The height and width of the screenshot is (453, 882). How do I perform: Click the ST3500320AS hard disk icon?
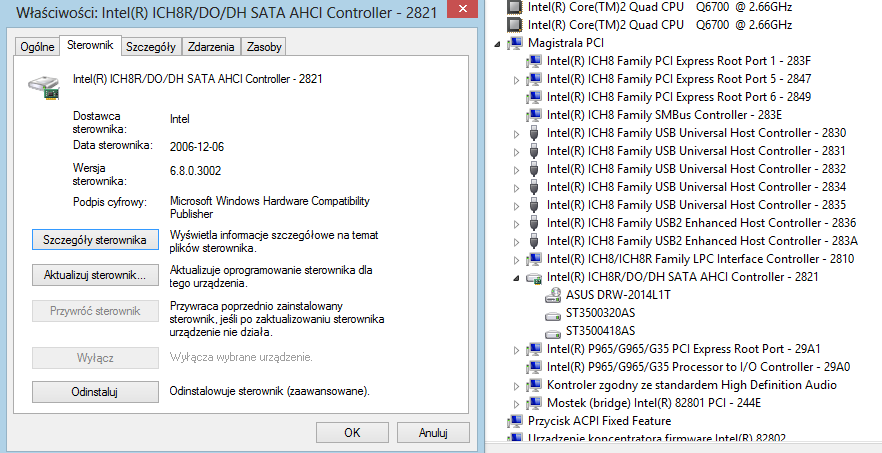click(x=554, y=314)
